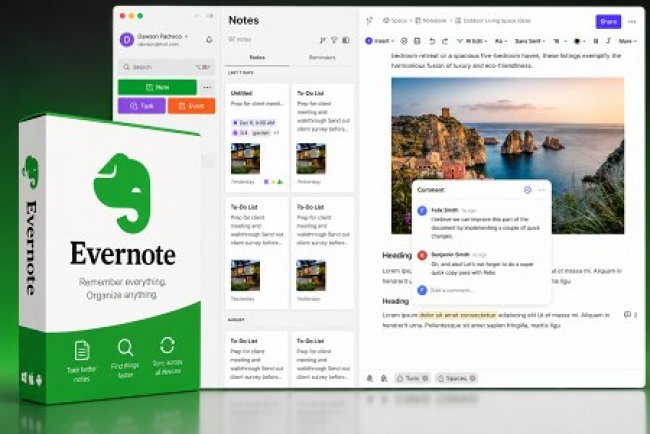Click the Benjamin Smith name in the comments

pyautogui.click(x=450, y=255)
